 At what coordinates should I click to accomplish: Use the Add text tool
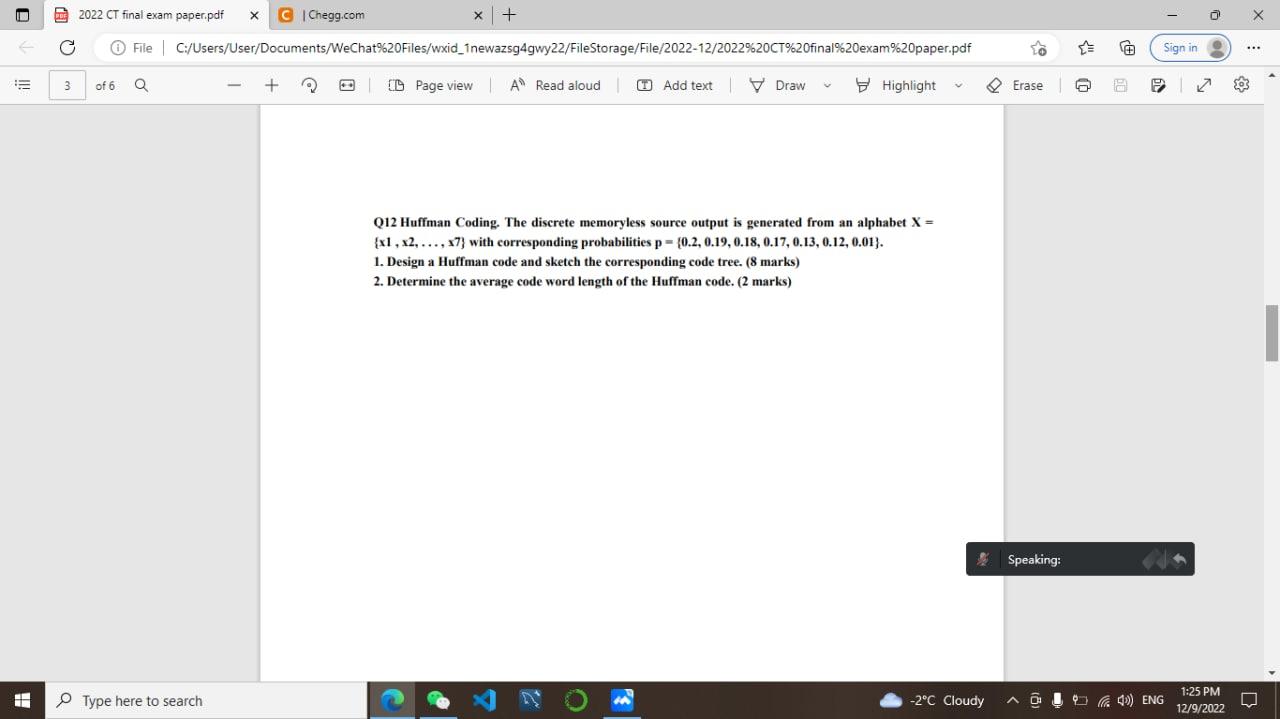pos(676,85)
